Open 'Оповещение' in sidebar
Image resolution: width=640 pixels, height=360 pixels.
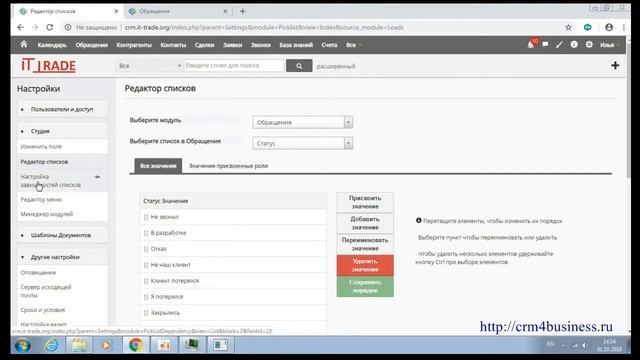pyautogui.click(x=62, y=272)
